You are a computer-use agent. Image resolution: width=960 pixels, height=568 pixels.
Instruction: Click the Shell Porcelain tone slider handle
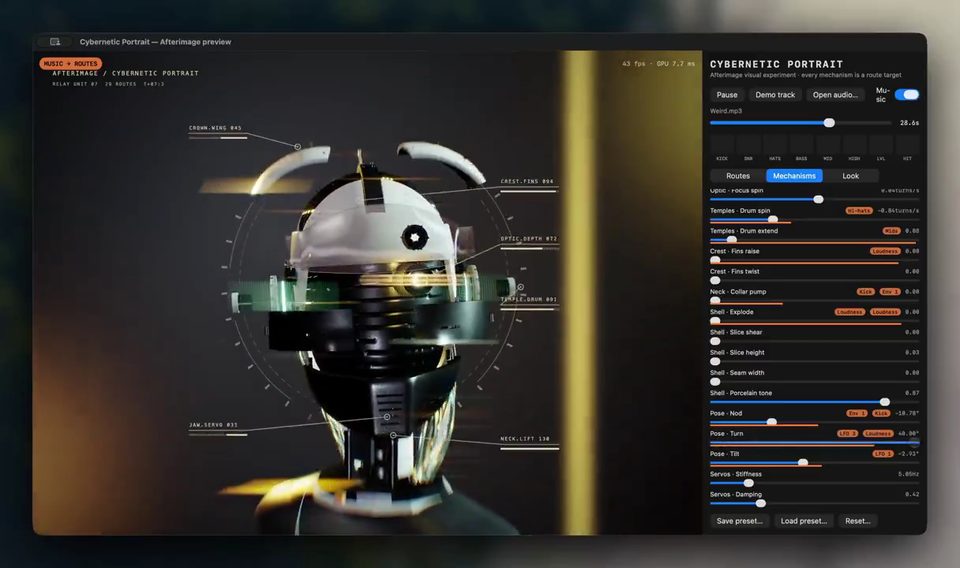(885, 402)
